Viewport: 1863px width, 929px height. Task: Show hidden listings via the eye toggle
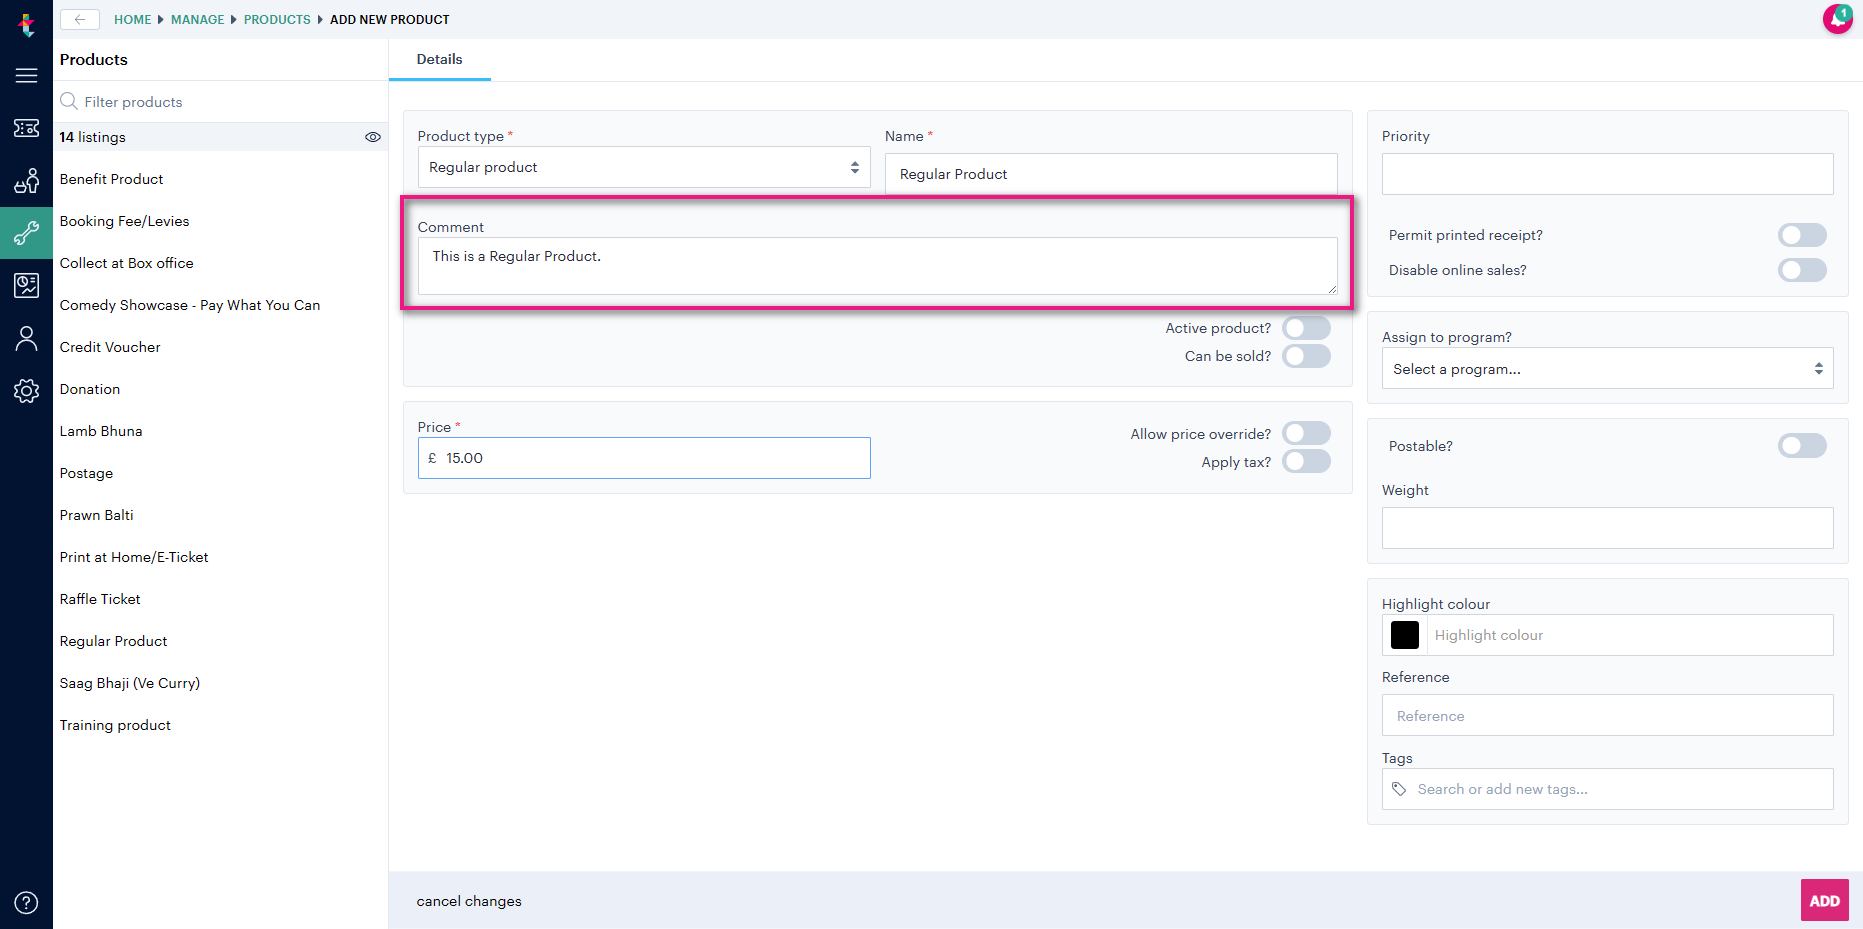click(x=373, y=137)
